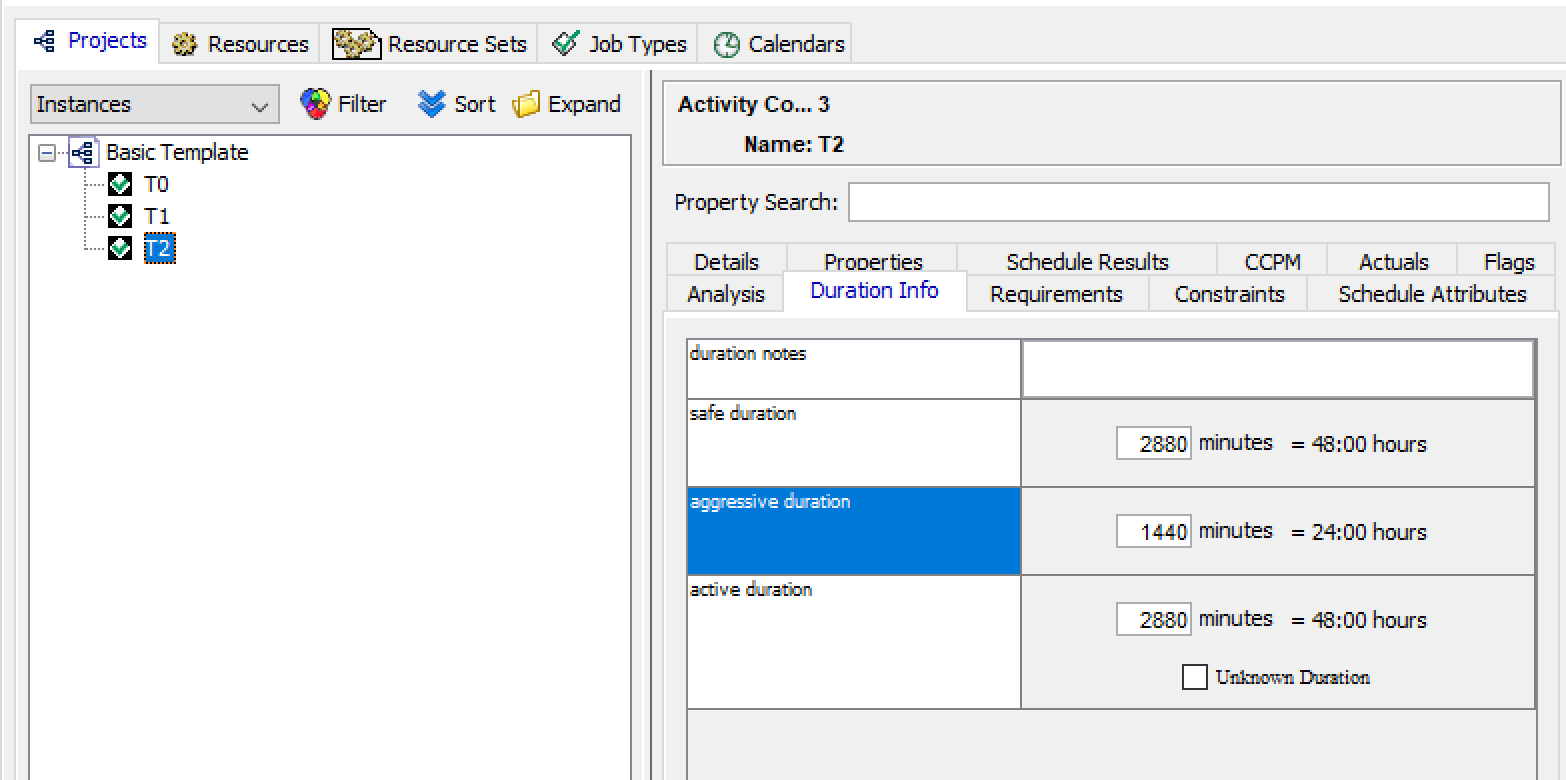
Task: Select the aggressive duration row label
Action: coord(853,530)
